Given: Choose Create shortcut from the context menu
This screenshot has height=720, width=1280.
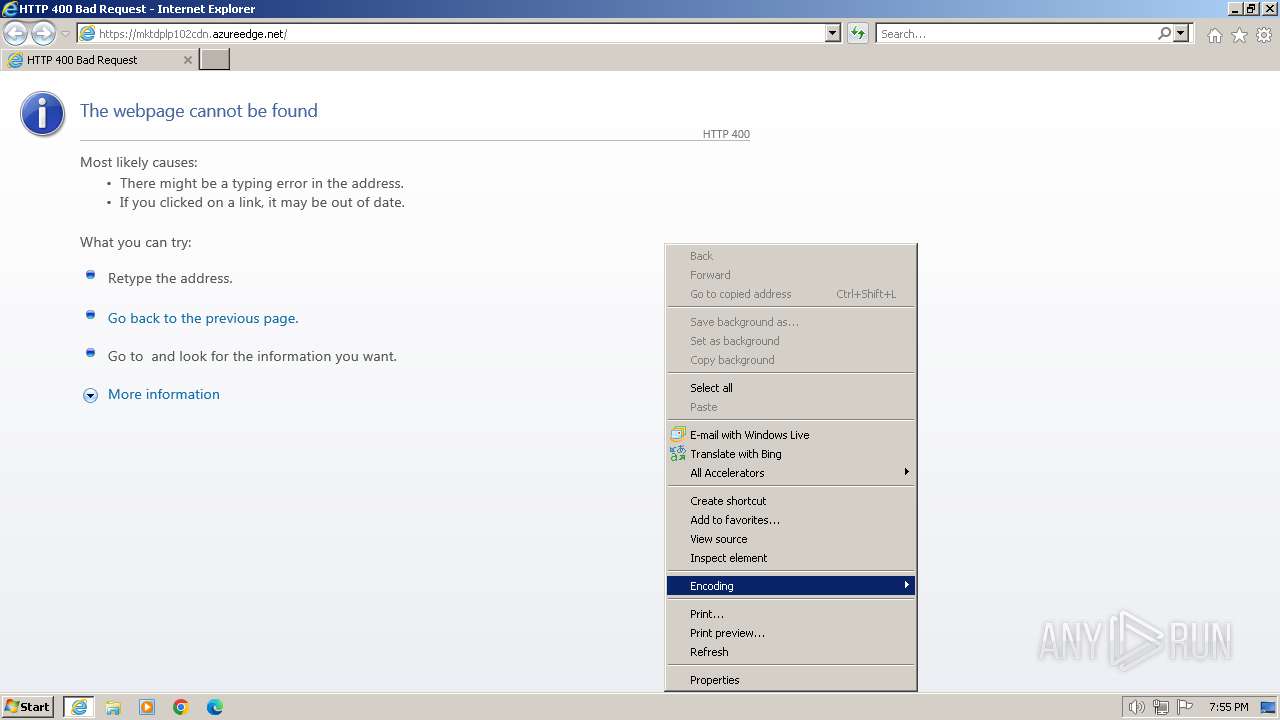Looking at the screenshot, I should pos(791,501).
